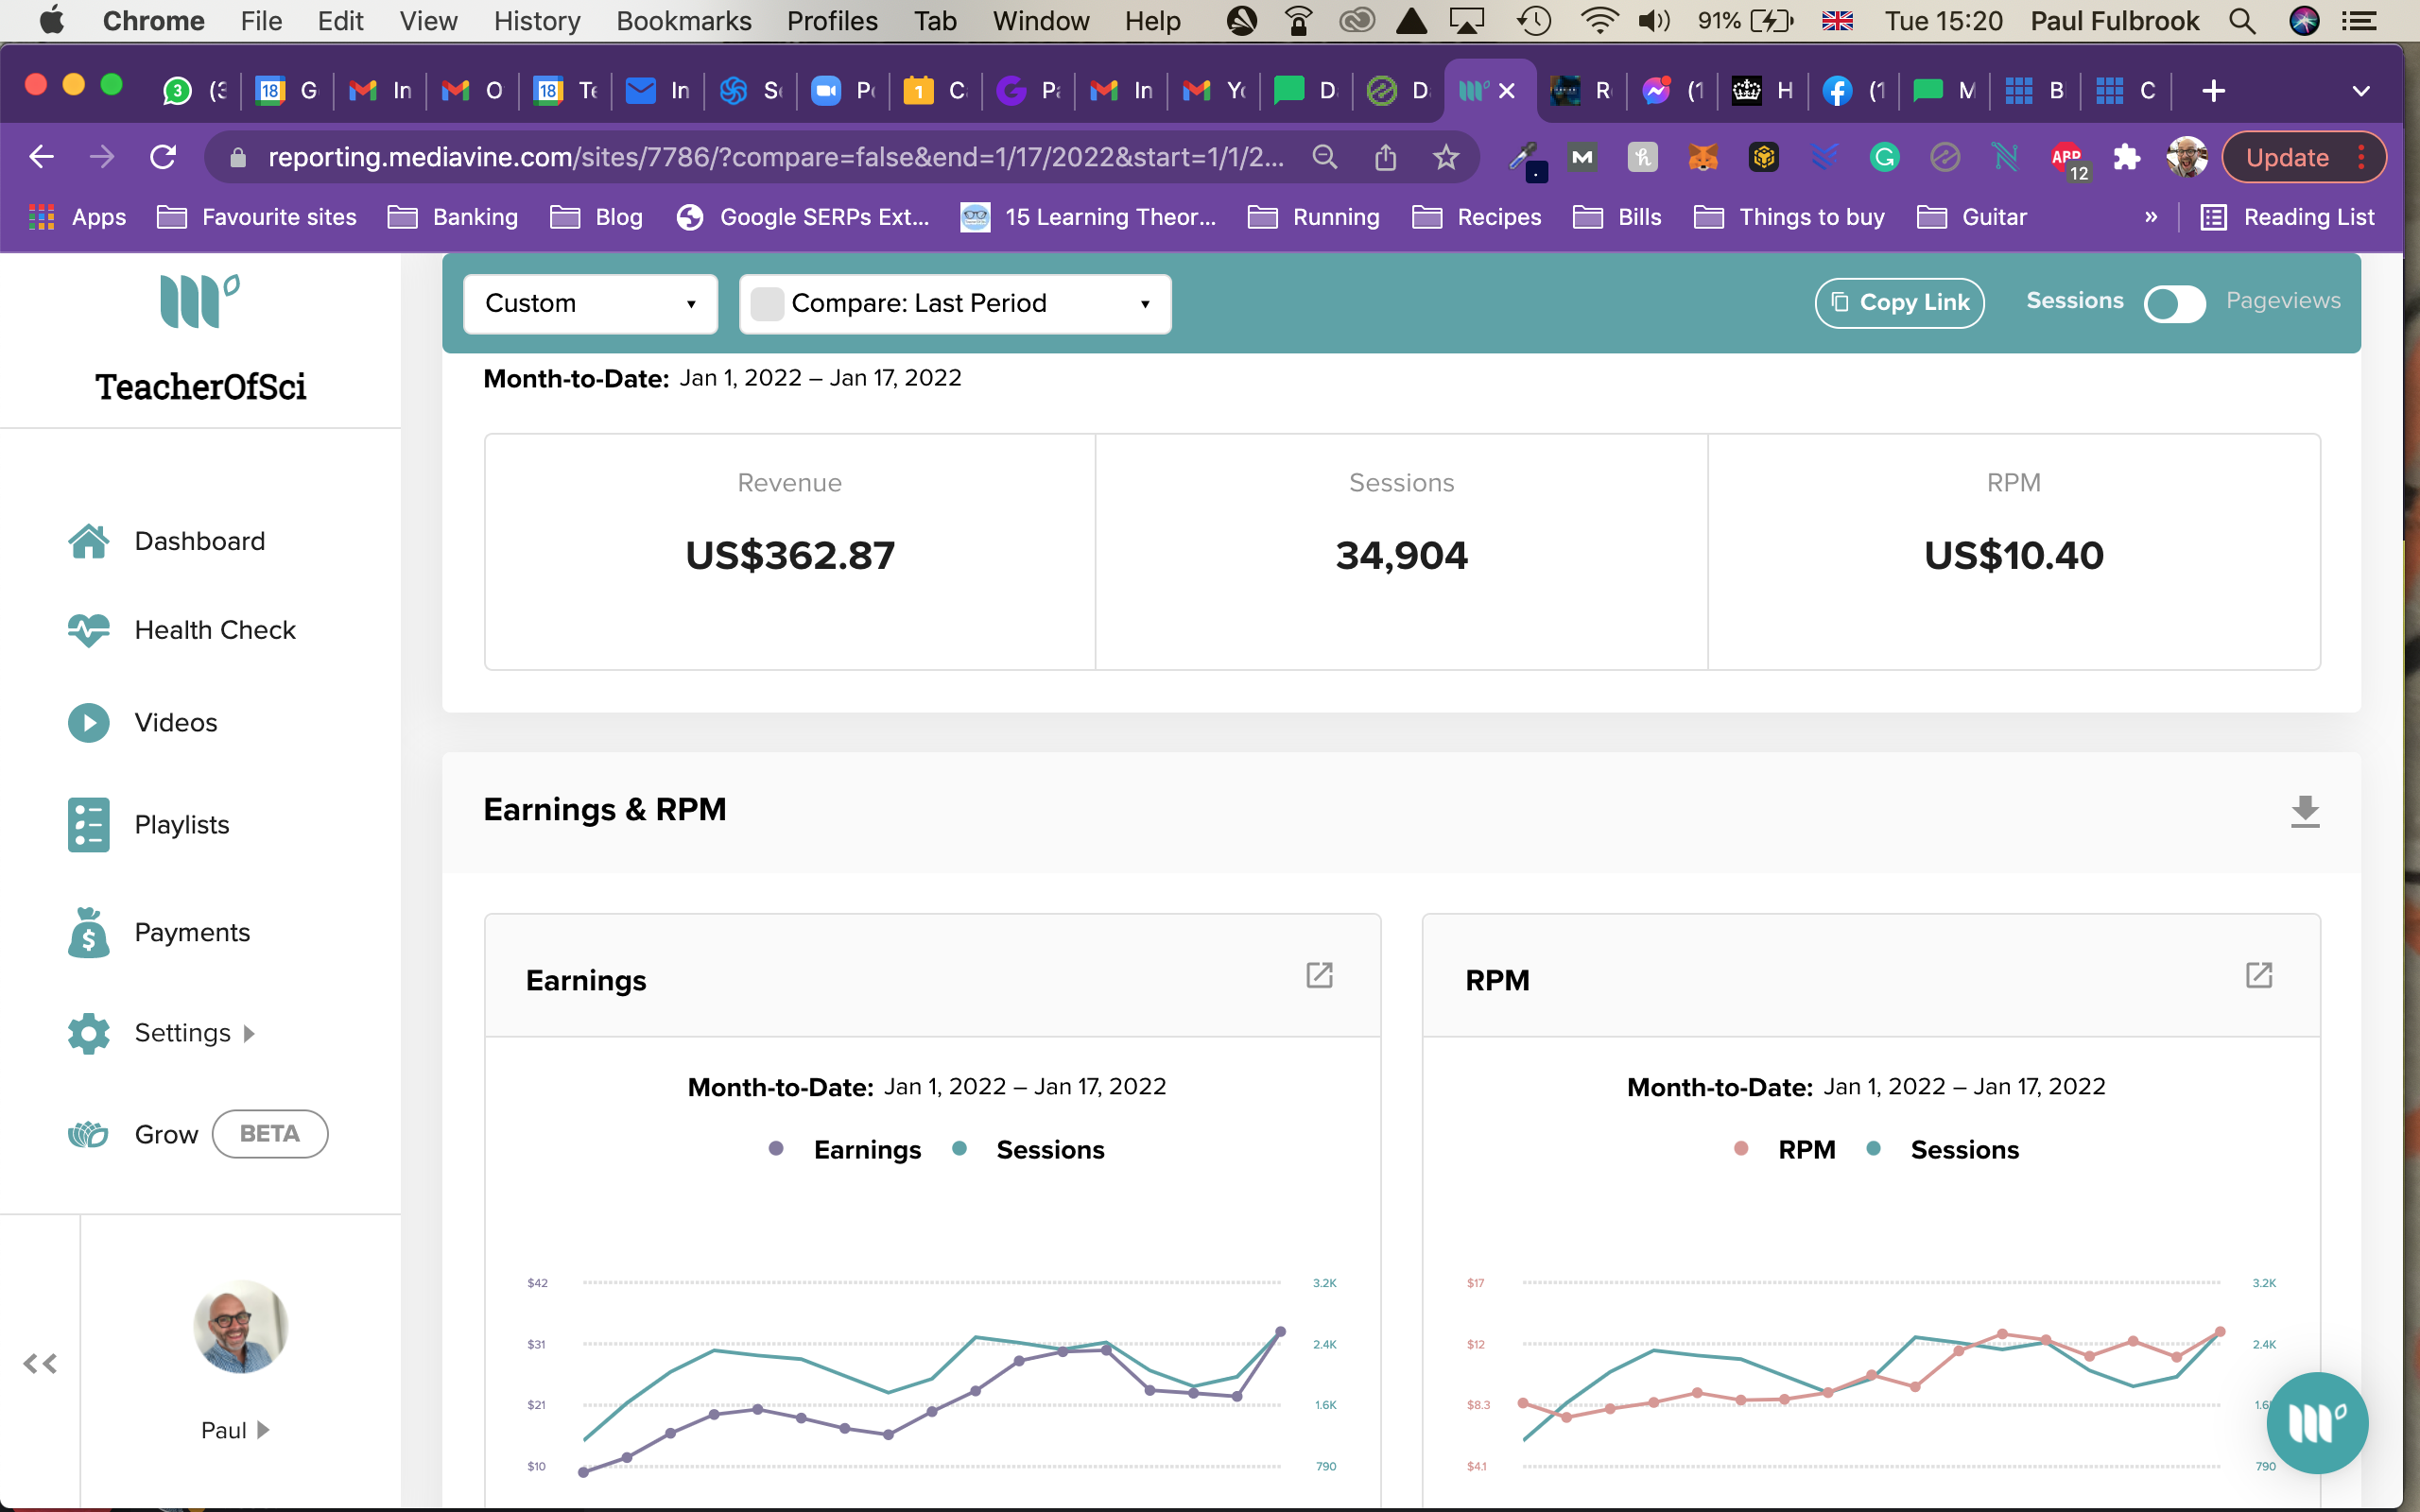Open the Profiles menu

point(832,21)
